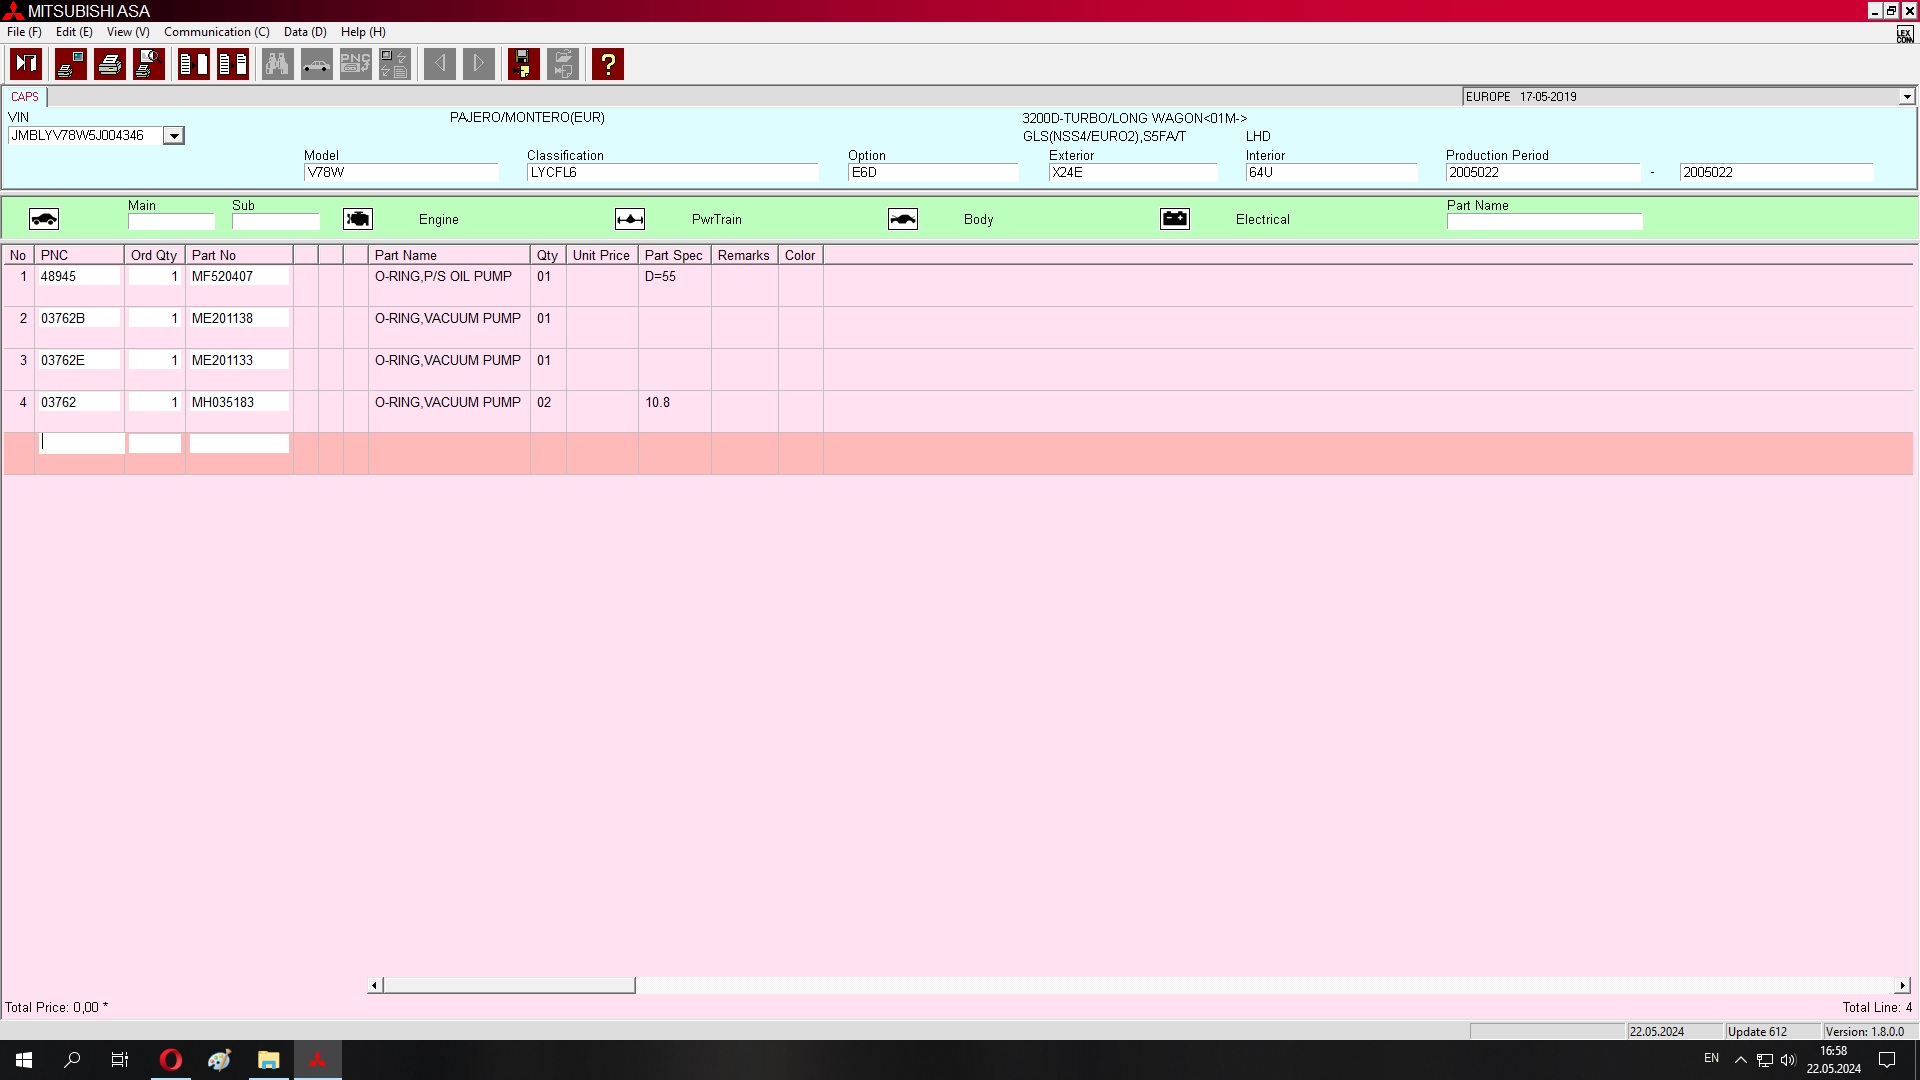1920x1080 pixels.
Task: Click the Sub group input field
Action: pos(276,222)
